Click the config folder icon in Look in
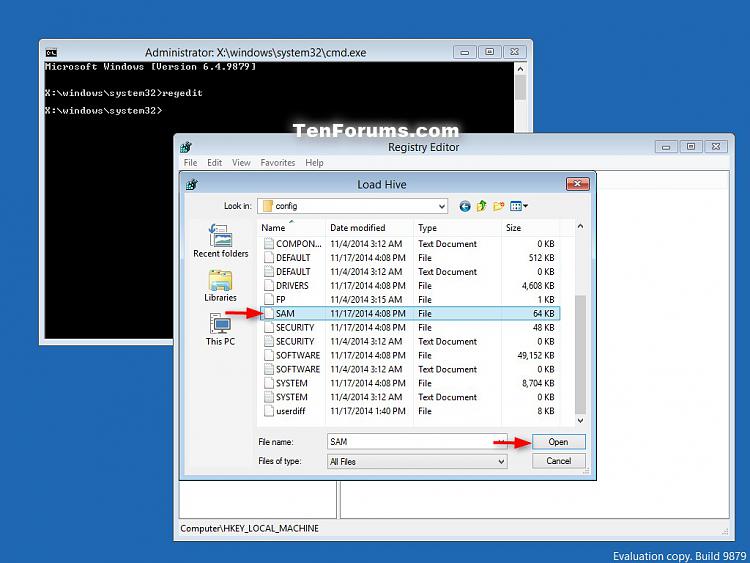The height and width of the screenshot is (563, 750). click(x=268, y=206)
